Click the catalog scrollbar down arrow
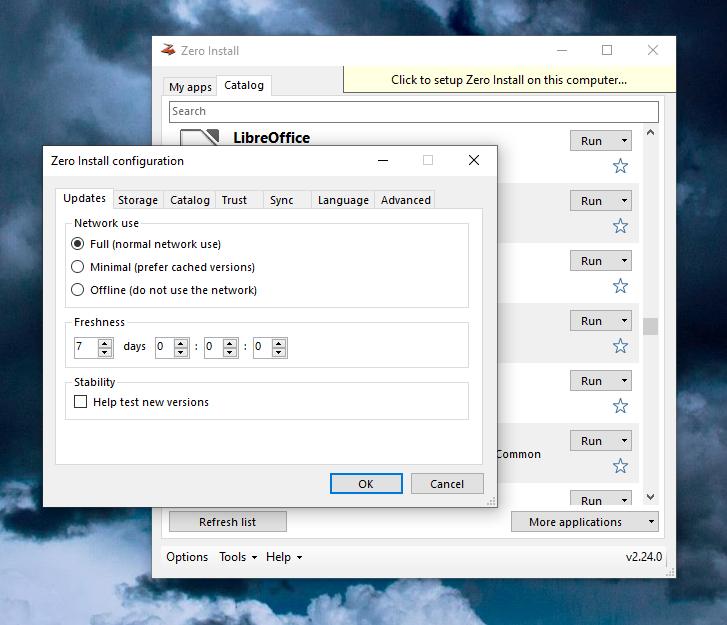 click(x=650, y=497)
